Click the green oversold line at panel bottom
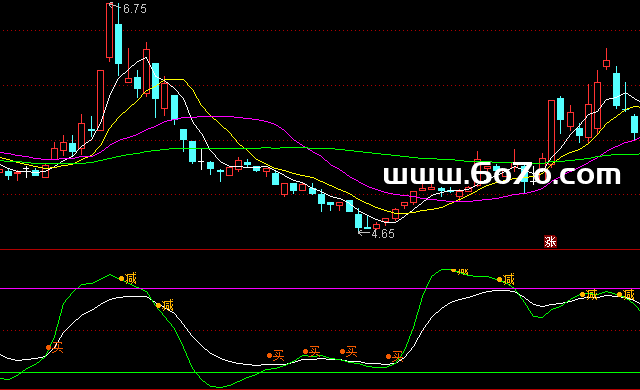This screenshot has height=390, width=640. 320,372
